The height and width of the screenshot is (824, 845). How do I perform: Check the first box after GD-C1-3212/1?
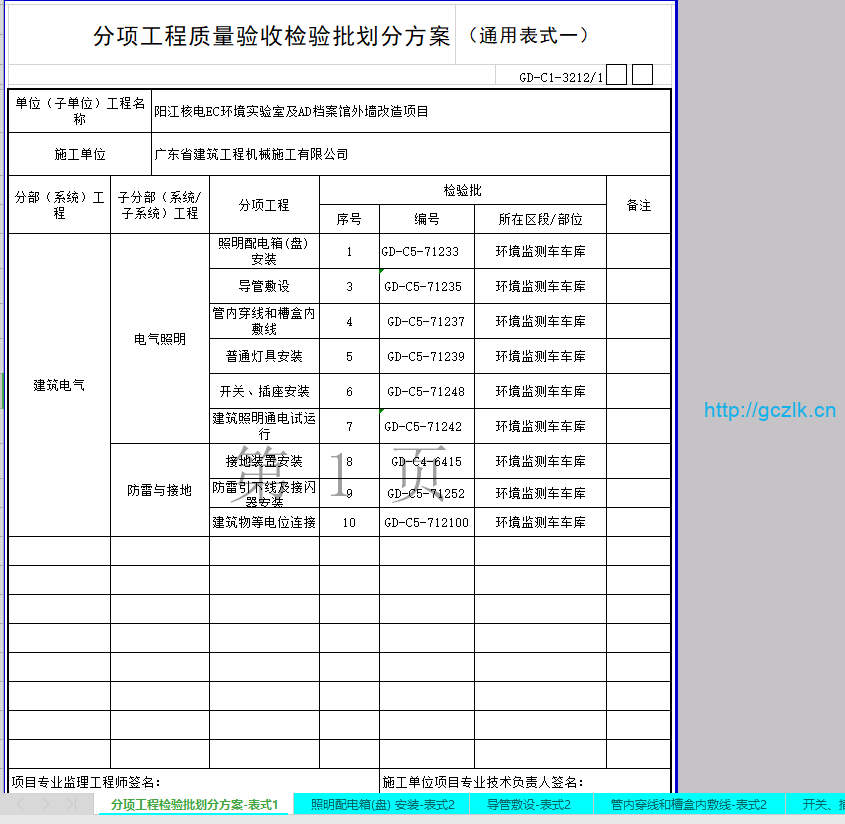[x=617, y=75]
